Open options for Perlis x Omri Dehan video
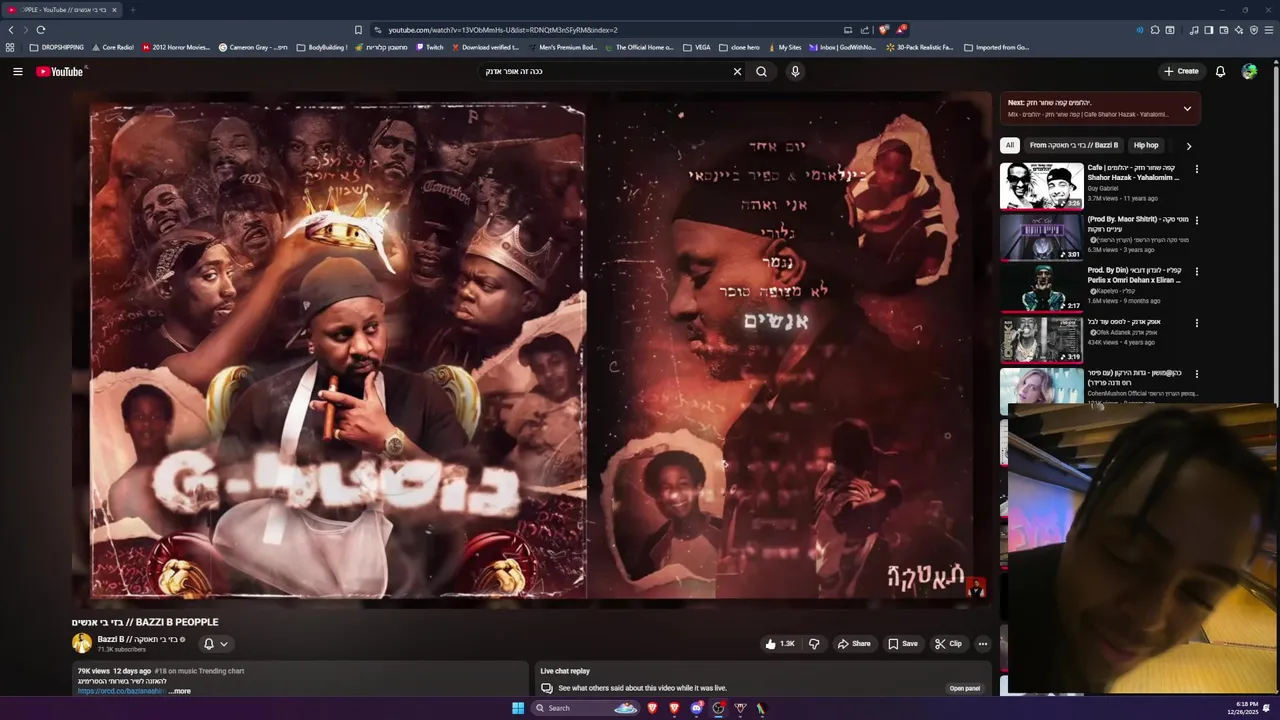Screen dimensions: 1280x720 (1196, 271)
